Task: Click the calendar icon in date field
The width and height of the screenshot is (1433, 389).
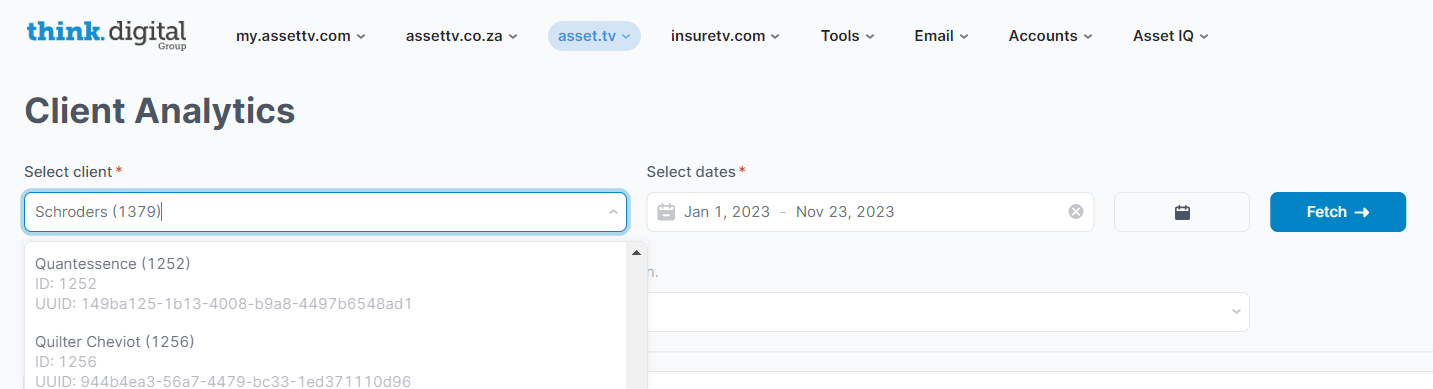Action: pos(666,212)
